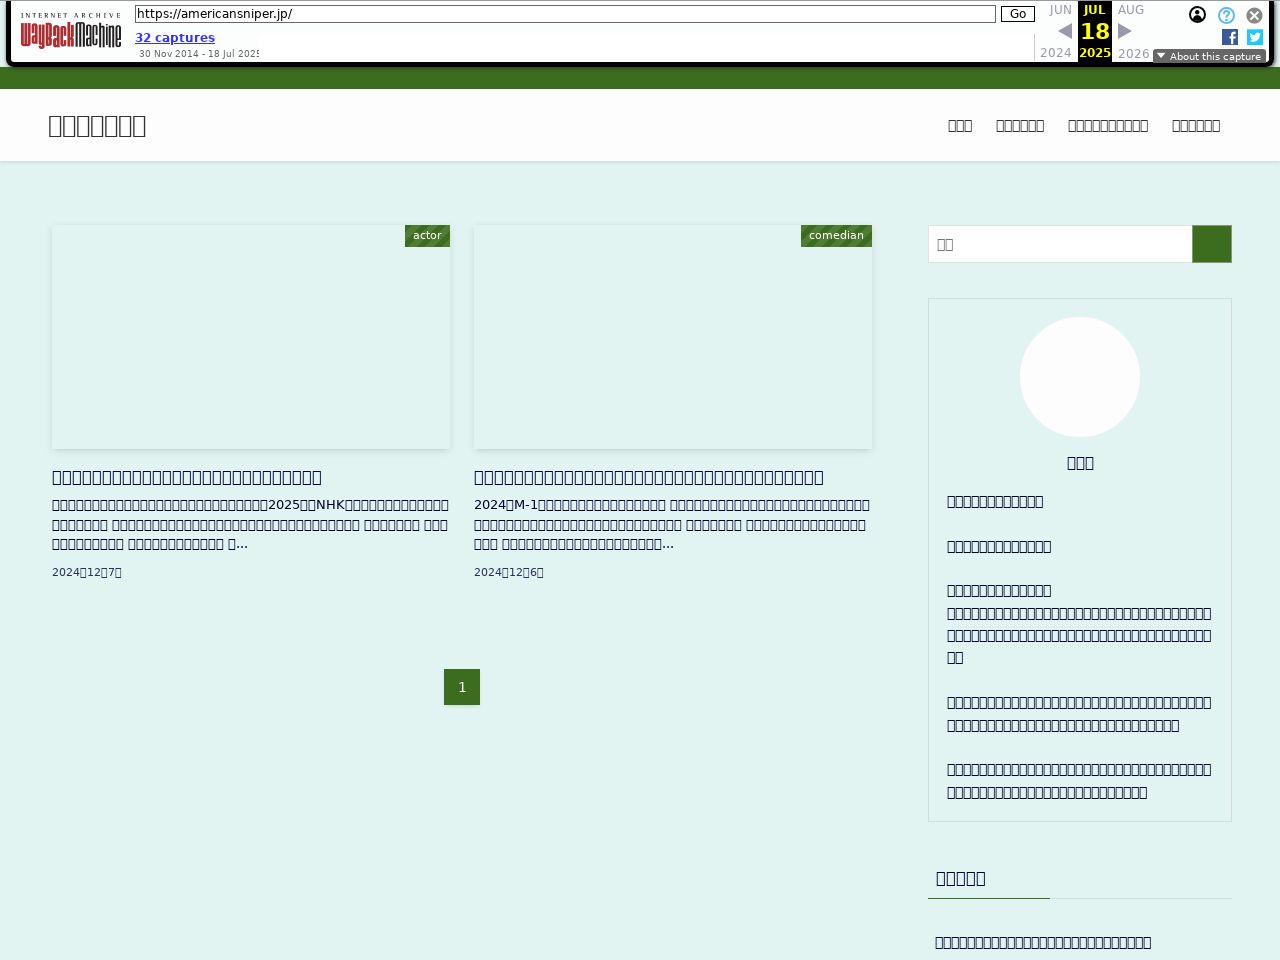Focus the sidebar search input box

pos(1060,244)
